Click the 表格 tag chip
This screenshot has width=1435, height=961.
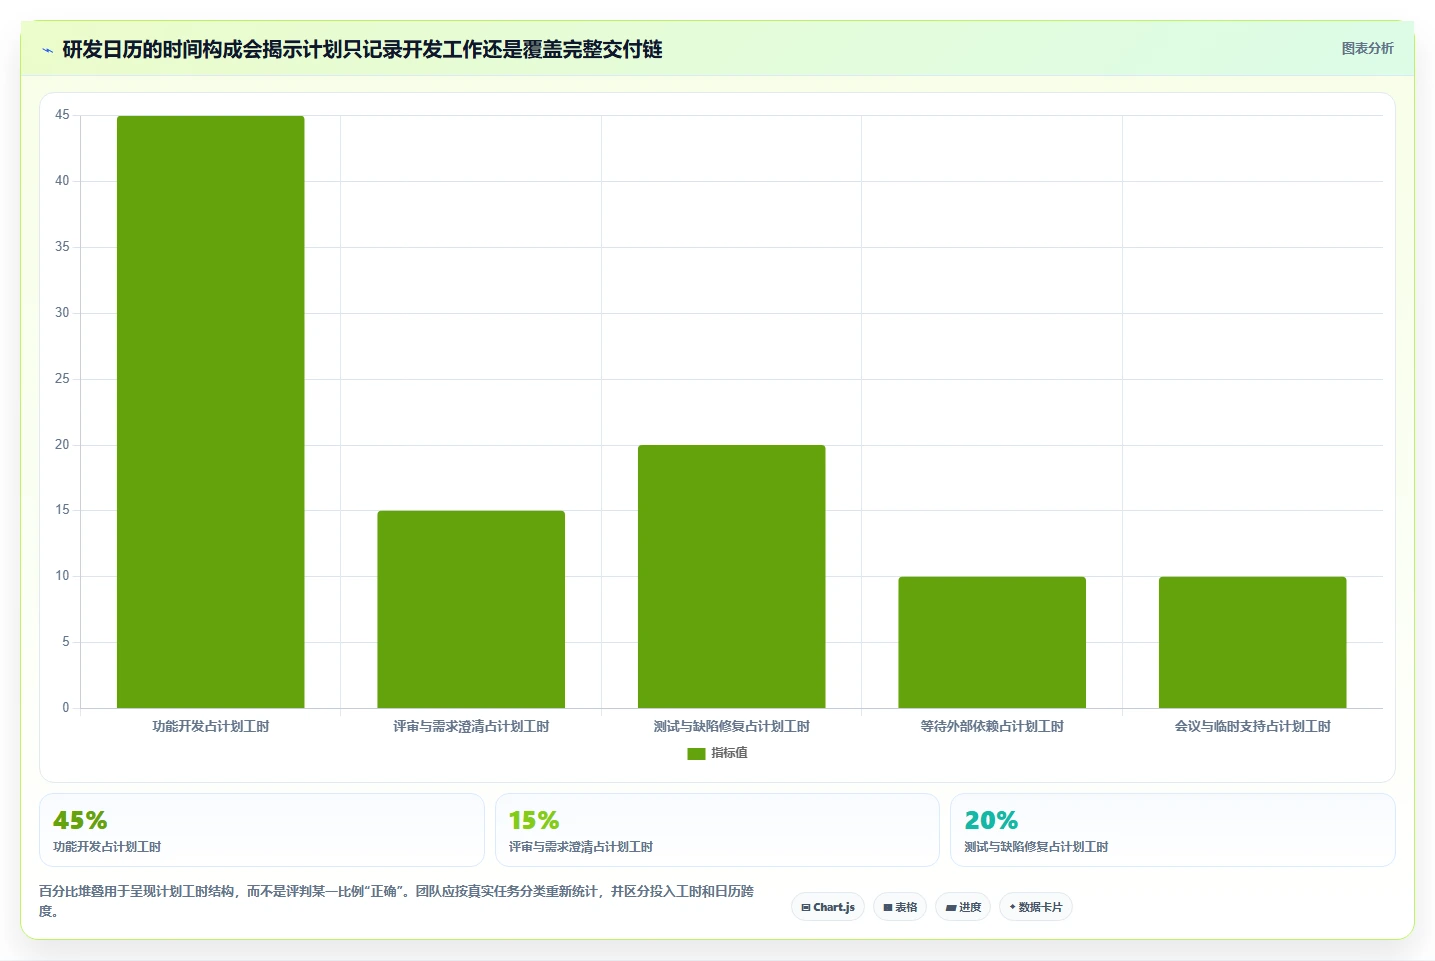tap(900, 907)
